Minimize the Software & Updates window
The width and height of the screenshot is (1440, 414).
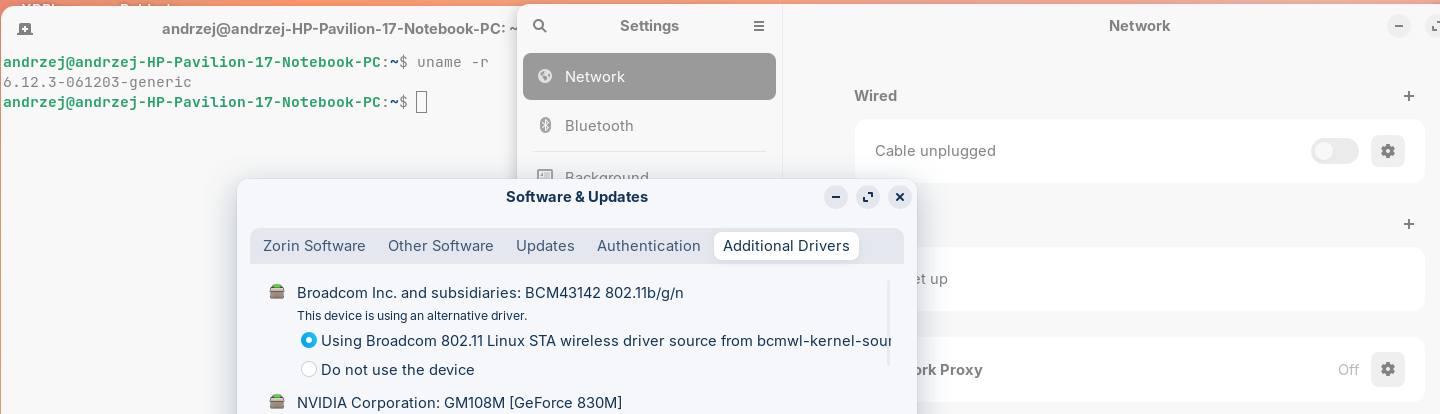(836, 197)
